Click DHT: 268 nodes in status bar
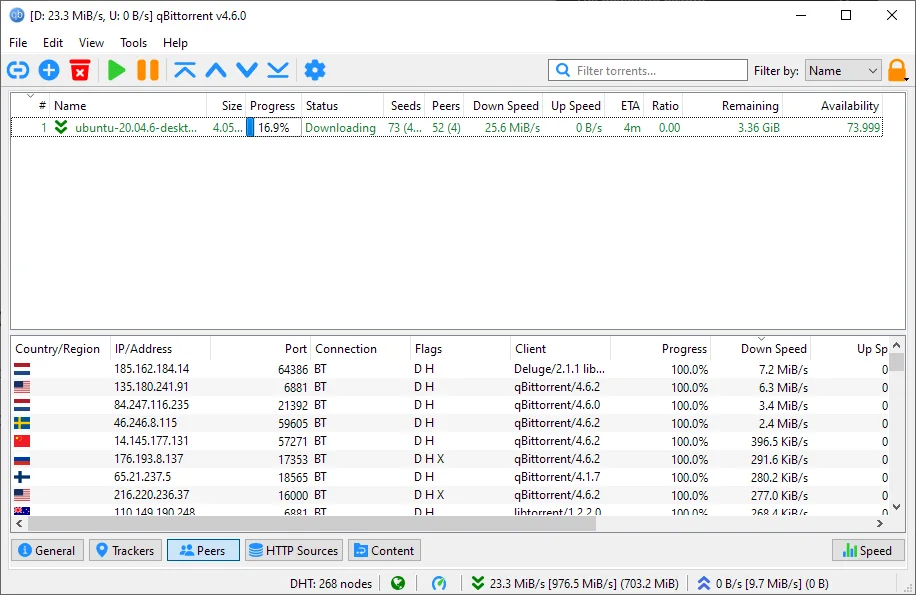The image size is (916, 595). coord(331,583)
